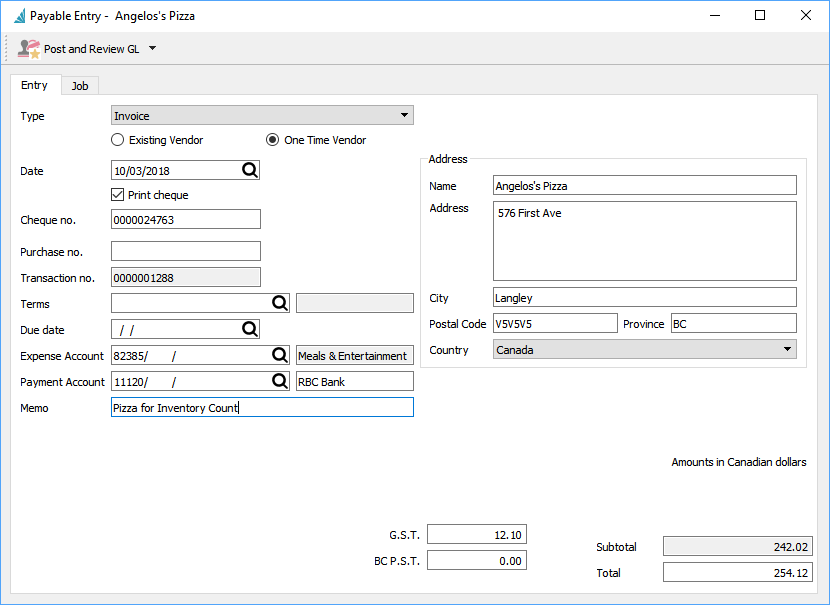Select the Entry tab
The width and height of the screenshot is (830, 605).
35,86
